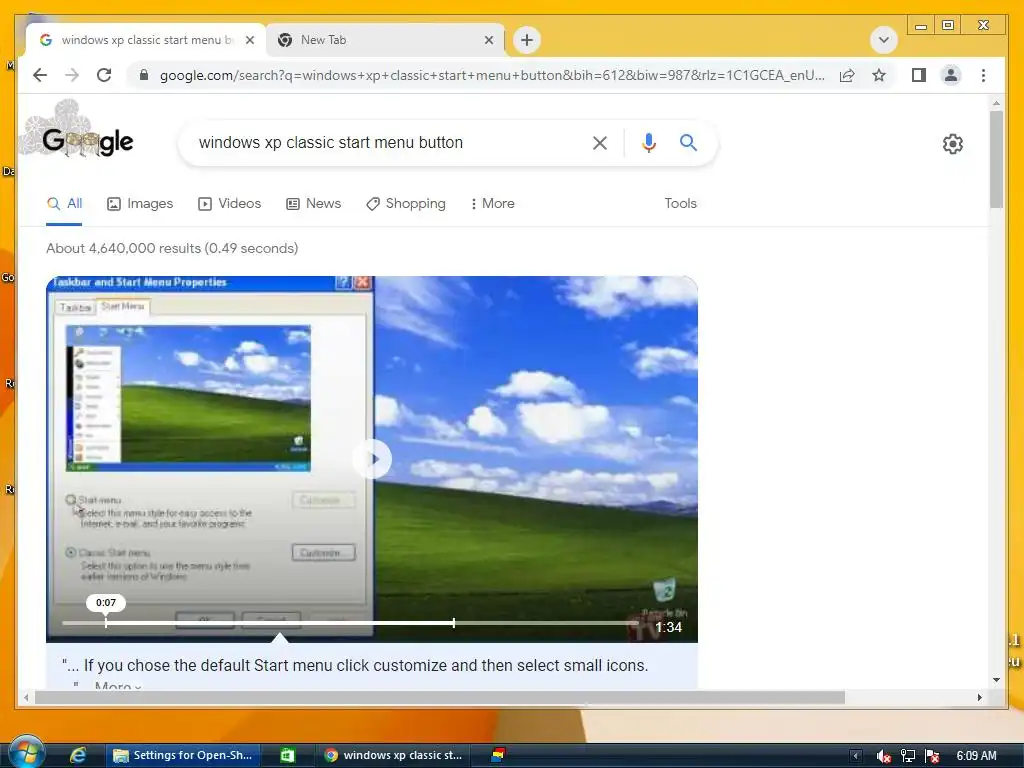Image resolution: width=1024 pixels, height=768 pixels.
Task: Add a new browser tab with plus
Action: [x=527, y=40]
